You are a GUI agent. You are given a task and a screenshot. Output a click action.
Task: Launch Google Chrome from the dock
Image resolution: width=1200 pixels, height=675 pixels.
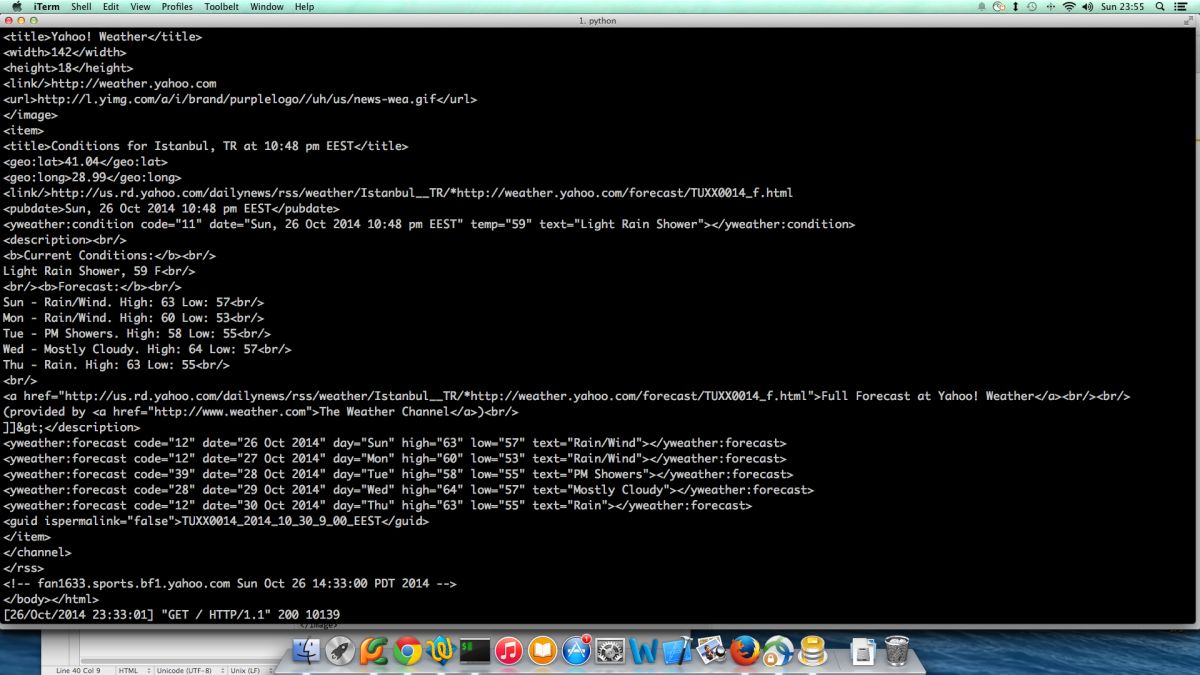tap(407, 651)
